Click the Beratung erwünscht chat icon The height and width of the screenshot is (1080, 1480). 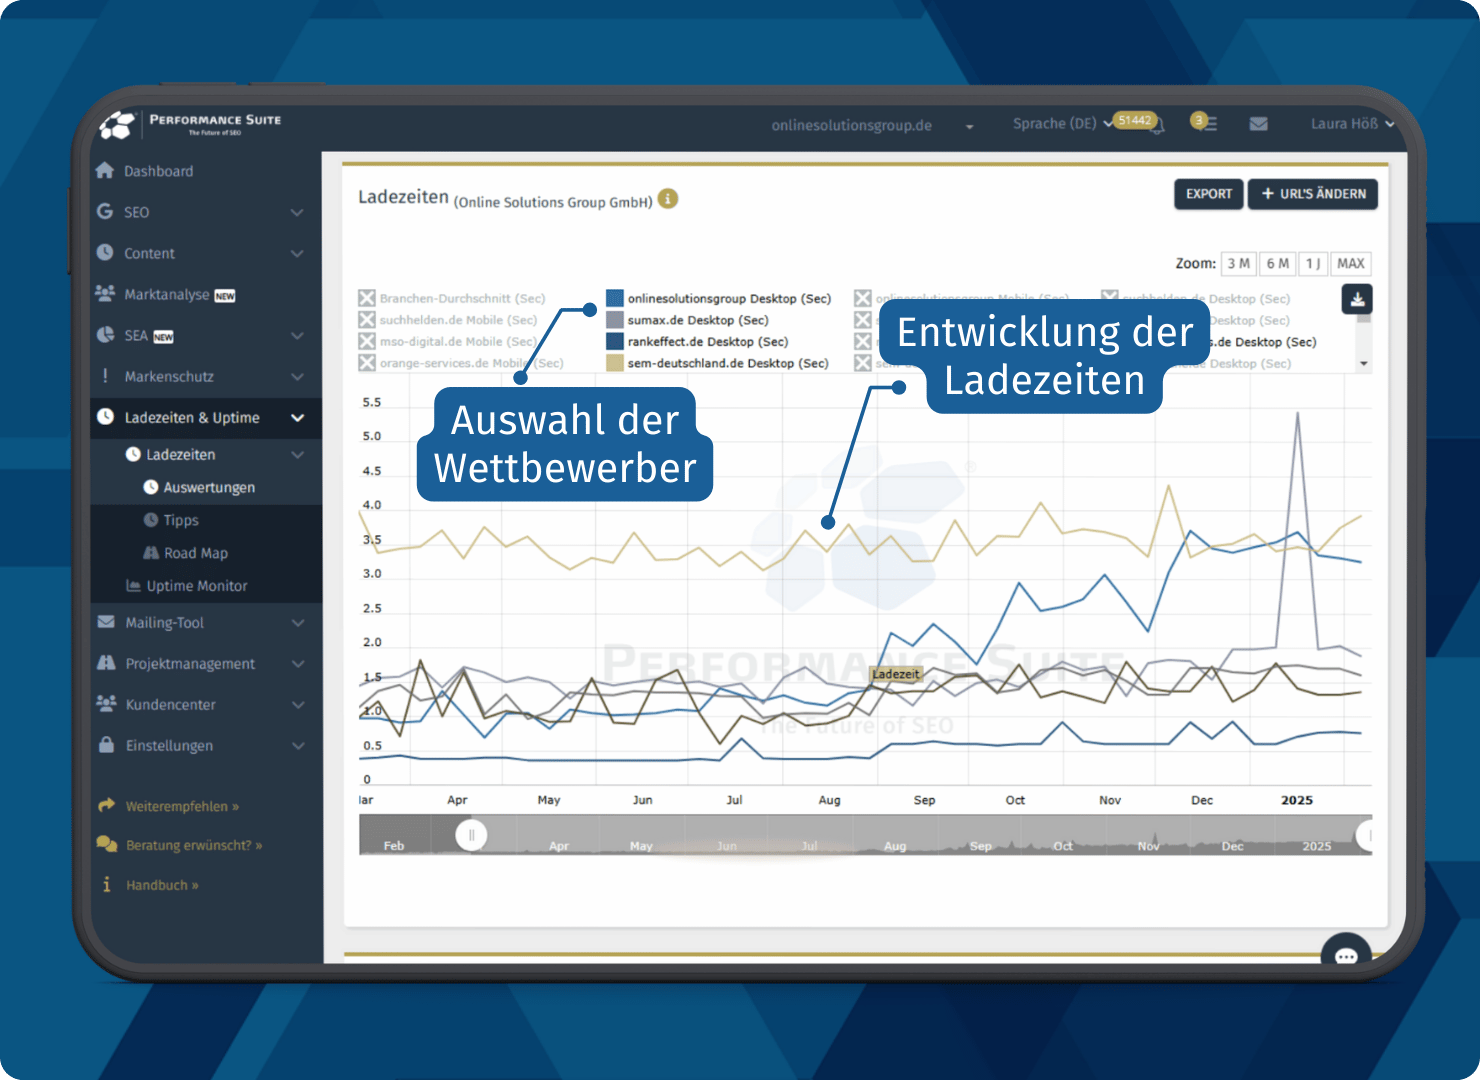[x=107, y=844]
